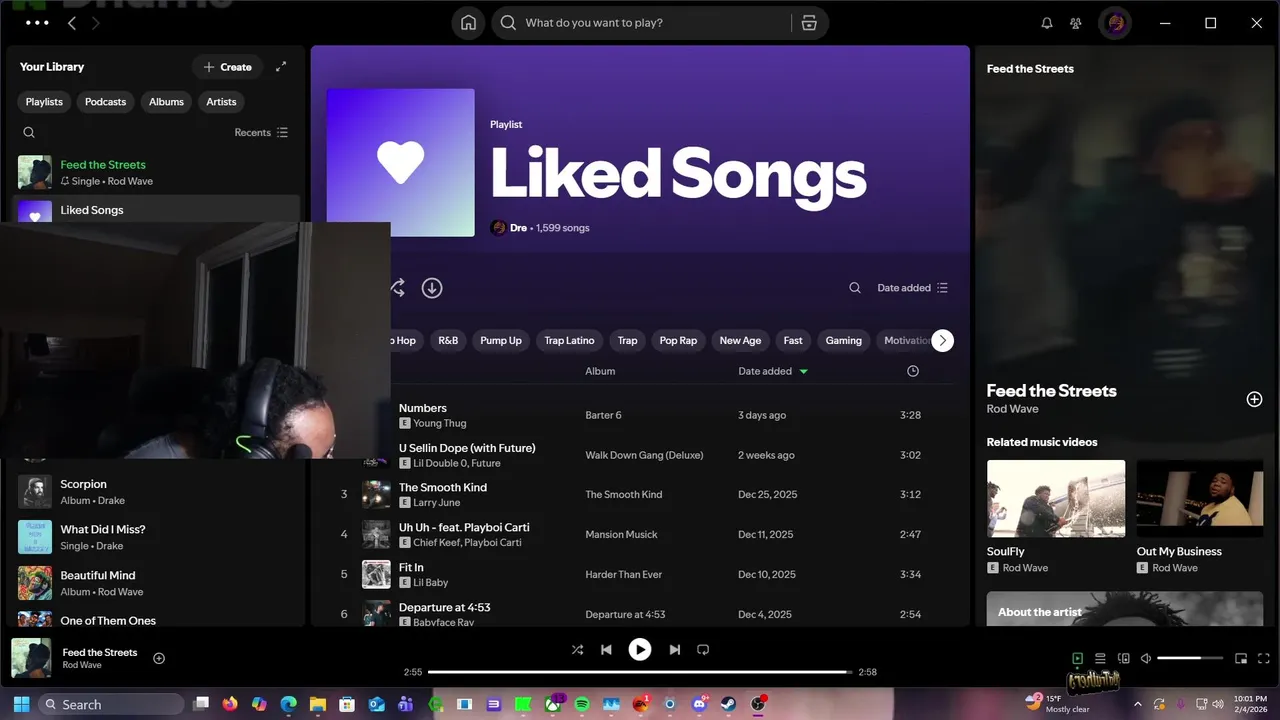Open the Out My Business video thumbnail
Image resolution: width=1280 pixels, height=720 pixels.
click(x=1200, y=498)
